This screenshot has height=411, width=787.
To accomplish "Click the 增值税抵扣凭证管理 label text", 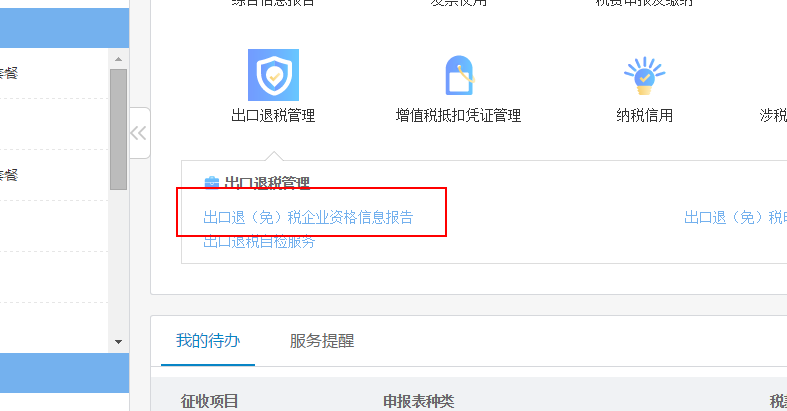I will click(458, 115).
